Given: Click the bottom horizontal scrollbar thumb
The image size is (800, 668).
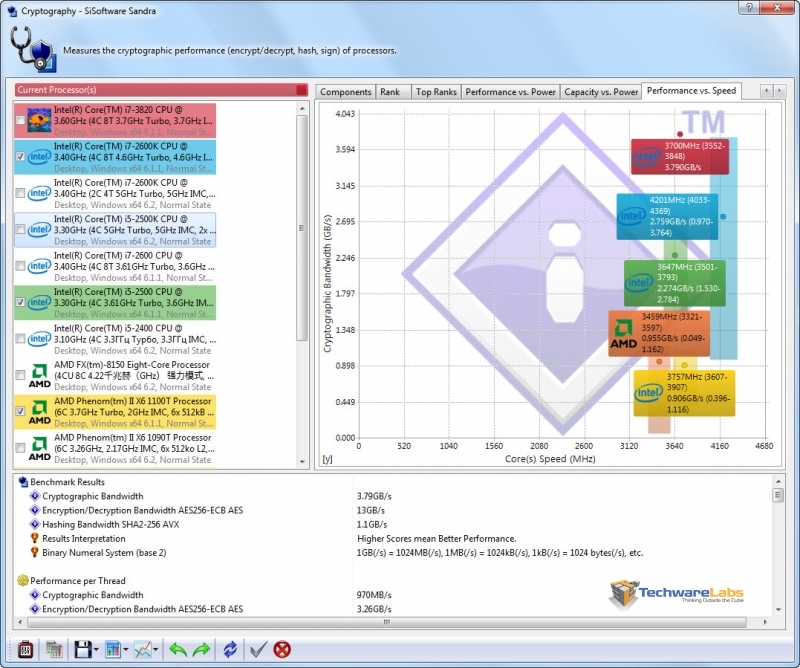Looking at the screenshot, I should click(387, 622).
